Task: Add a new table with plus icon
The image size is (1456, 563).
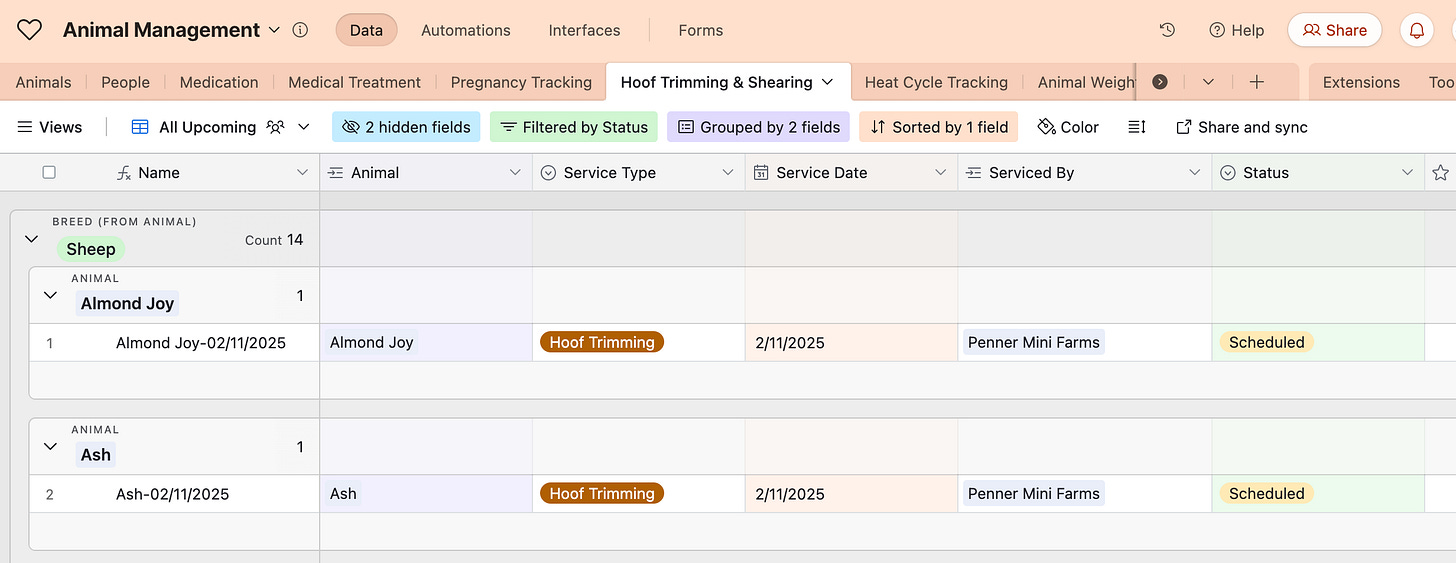Action: coord(1257,82)
